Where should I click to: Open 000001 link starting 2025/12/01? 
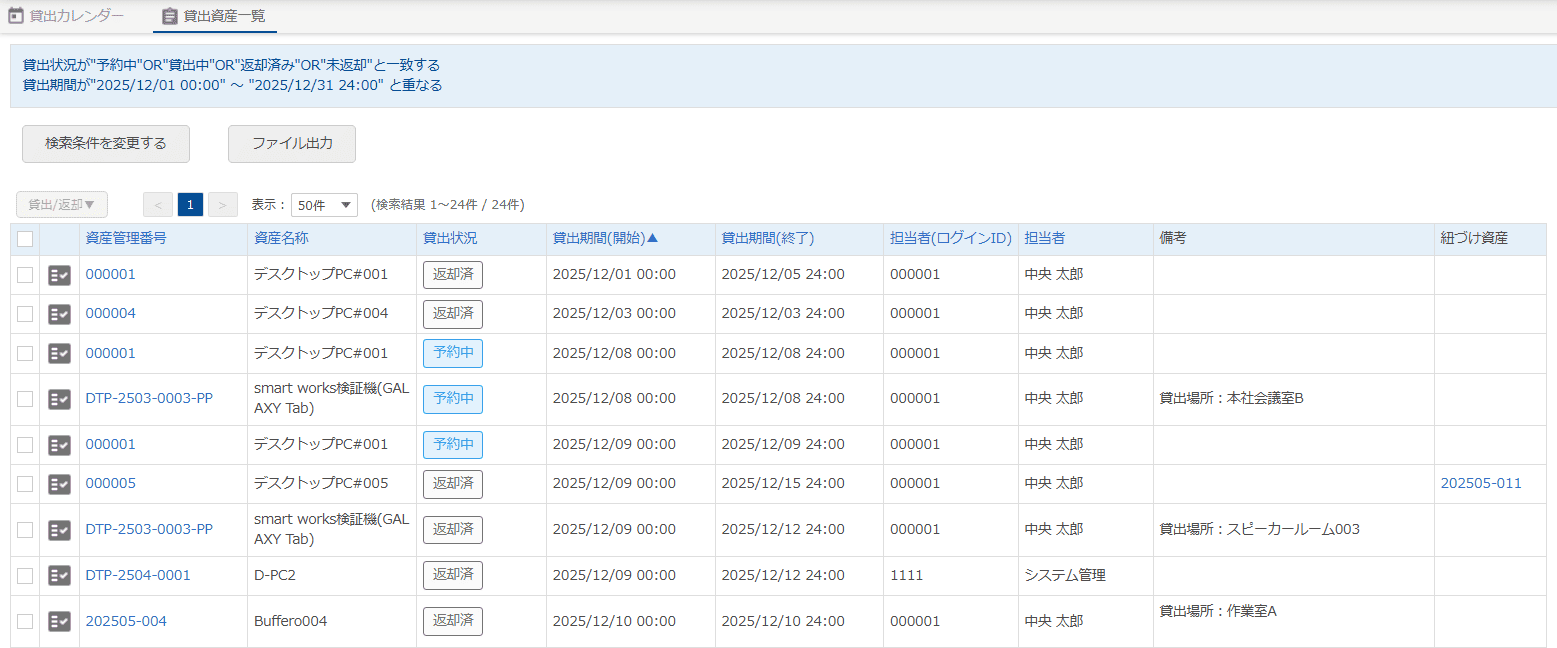pos(110,275)
